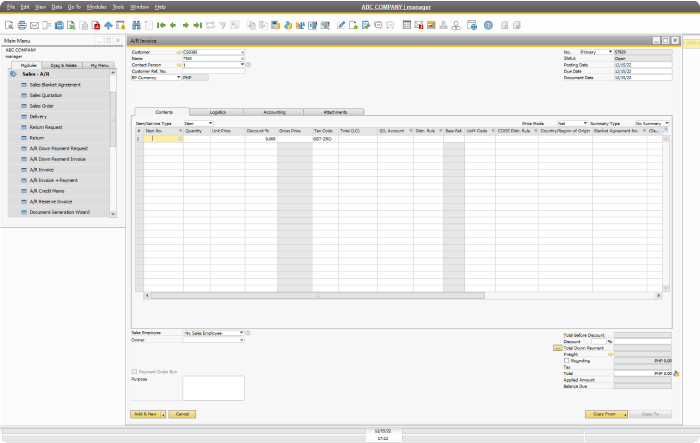Click the Copy From button

pos(606,414)
